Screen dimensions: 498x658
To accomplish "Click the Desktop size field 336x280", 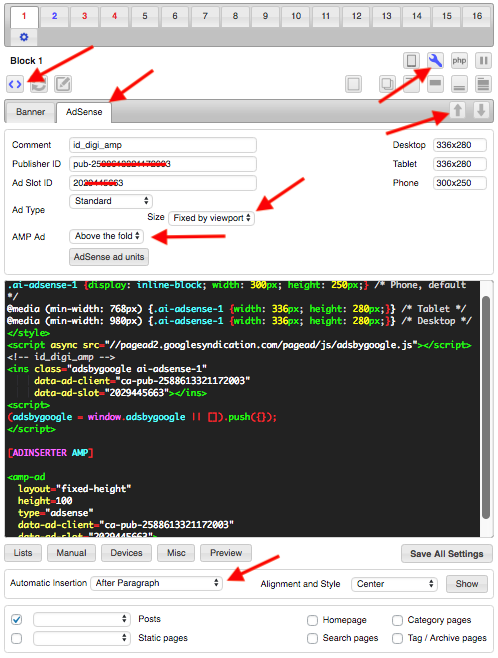I will 460,145.
